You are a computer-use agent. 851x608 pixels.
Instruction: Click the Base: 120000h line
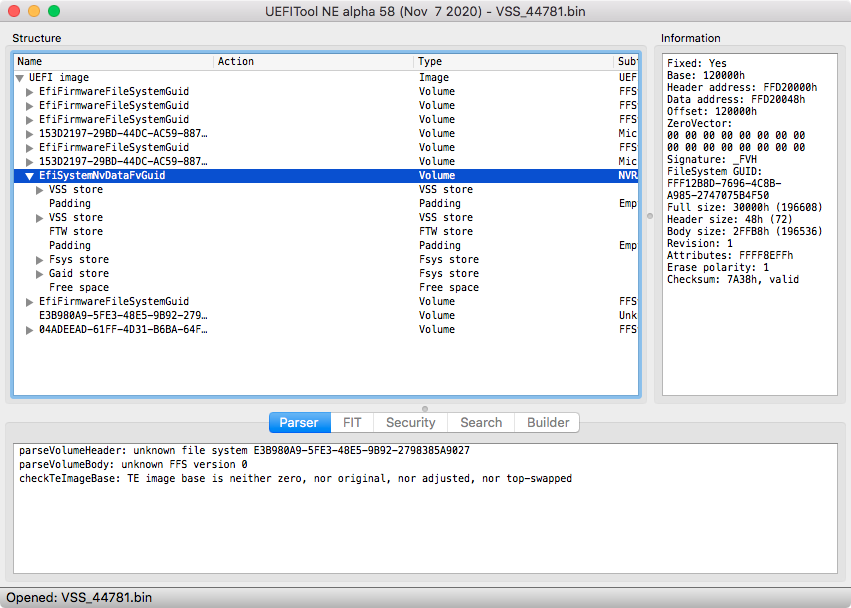[x=706, y=75]
